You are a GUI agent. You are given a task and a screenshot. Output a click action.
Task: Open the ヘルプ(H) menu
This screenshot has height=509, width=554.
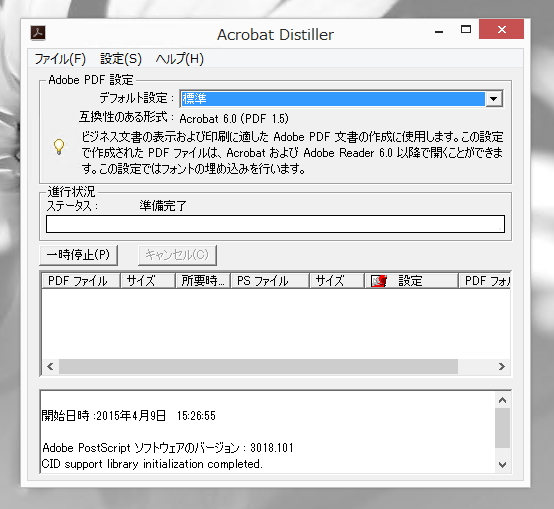pos(179,59)
